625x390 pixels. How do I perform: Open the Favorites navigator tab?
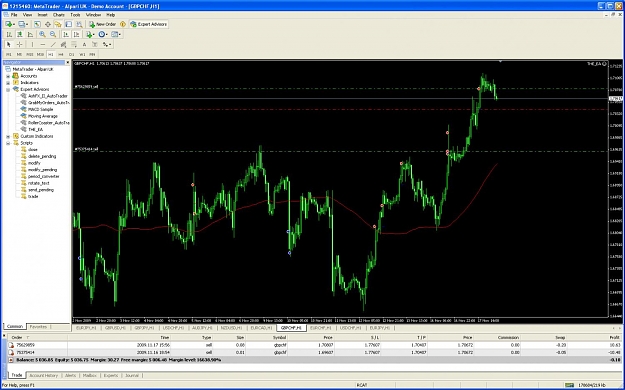coord(38,327)
